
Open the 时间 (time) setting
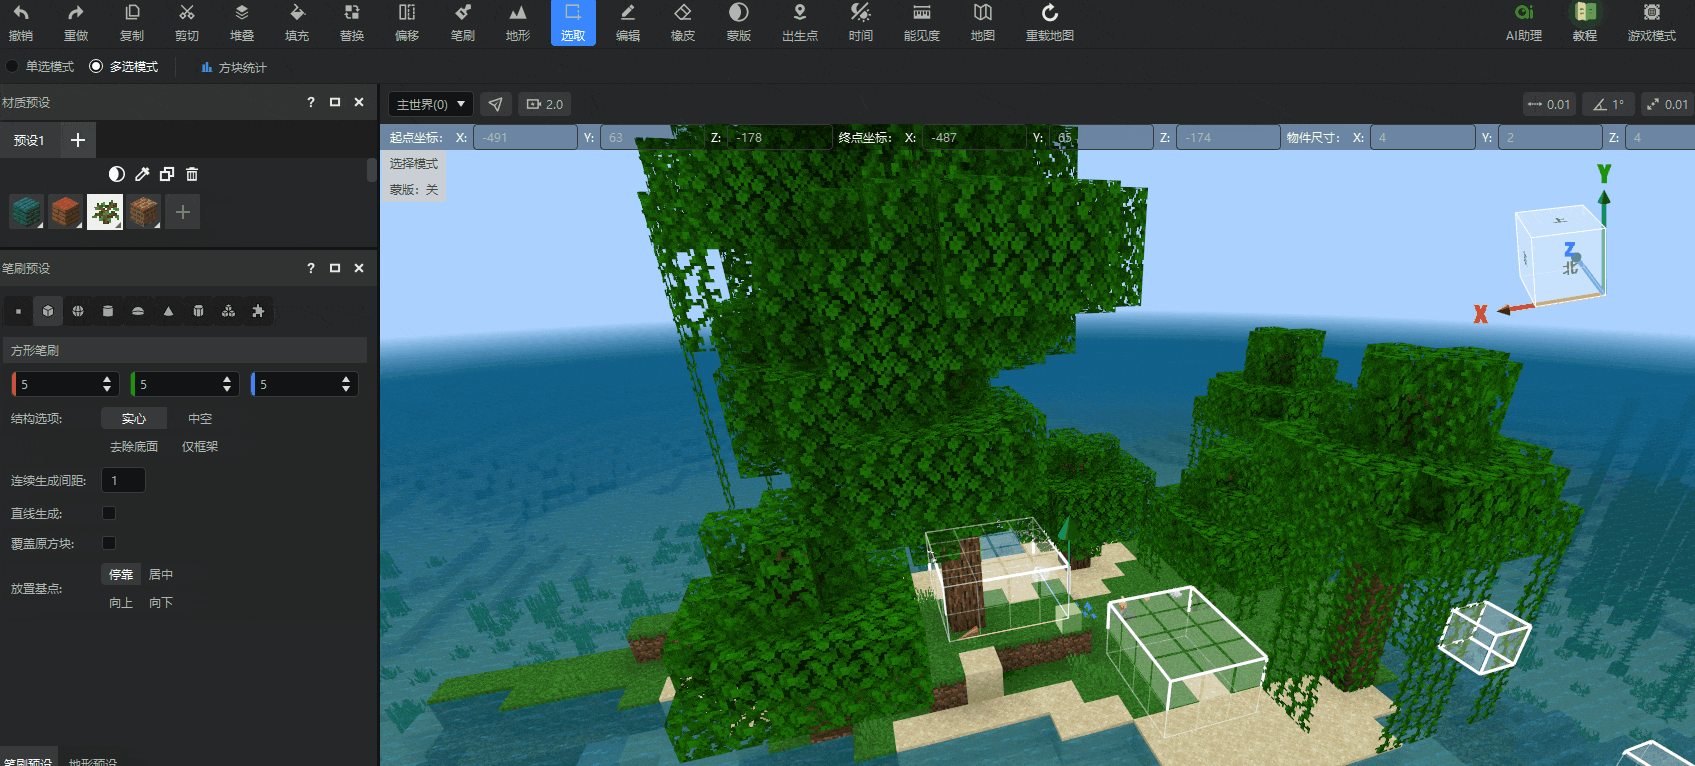coord(861,22)
